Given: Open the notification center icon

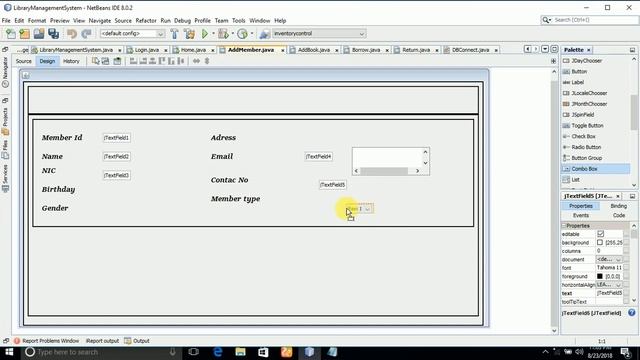Looking at the screenshot, I should coord(626,352).
